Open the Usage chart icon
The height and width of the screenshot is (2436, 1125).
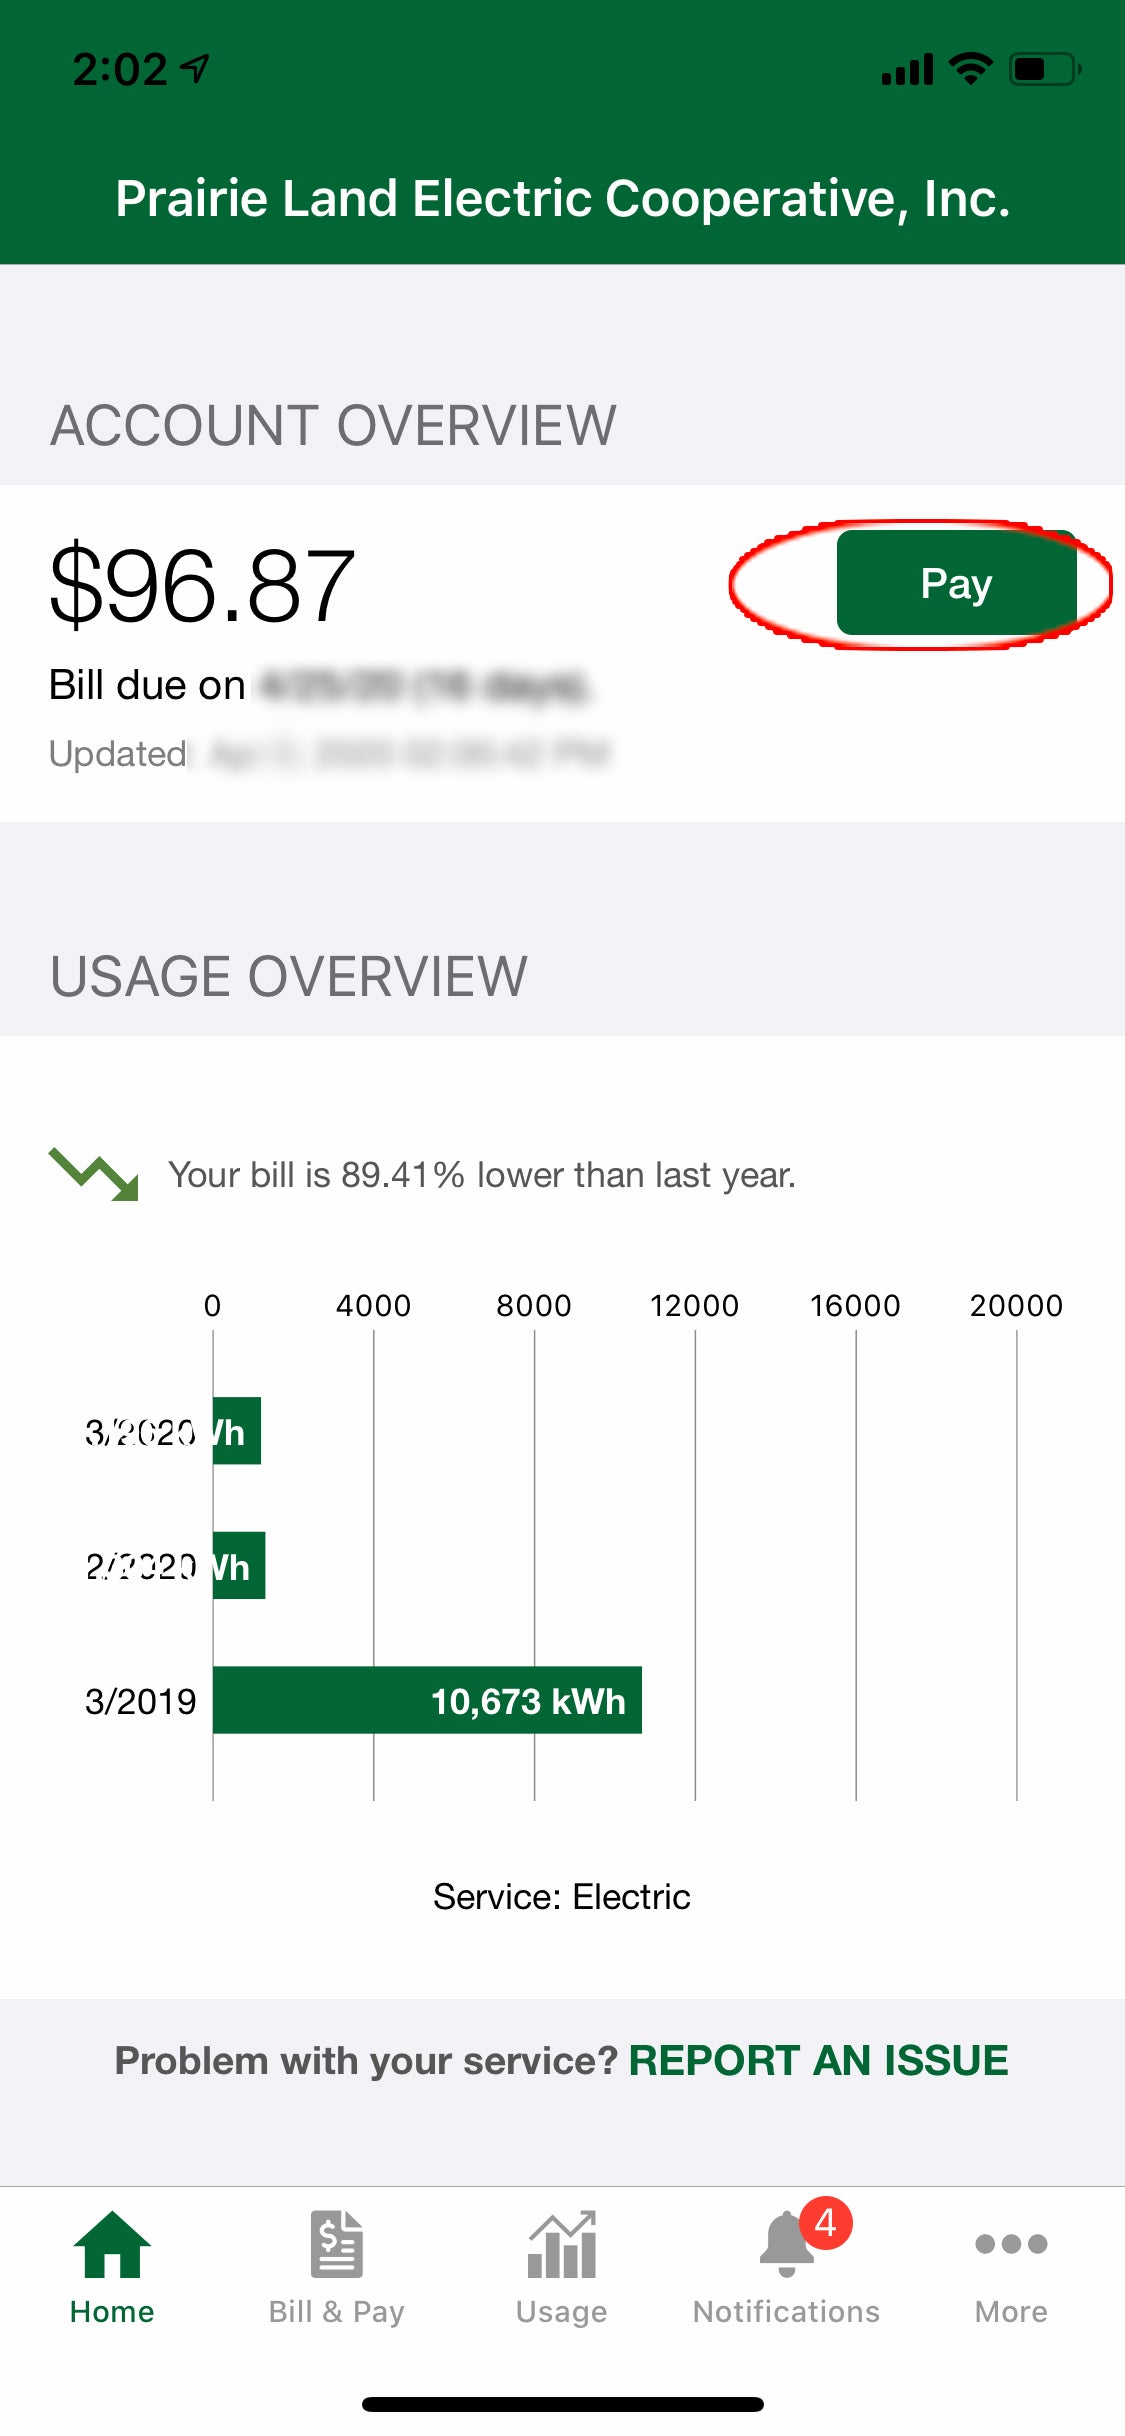coord(562,2245)
